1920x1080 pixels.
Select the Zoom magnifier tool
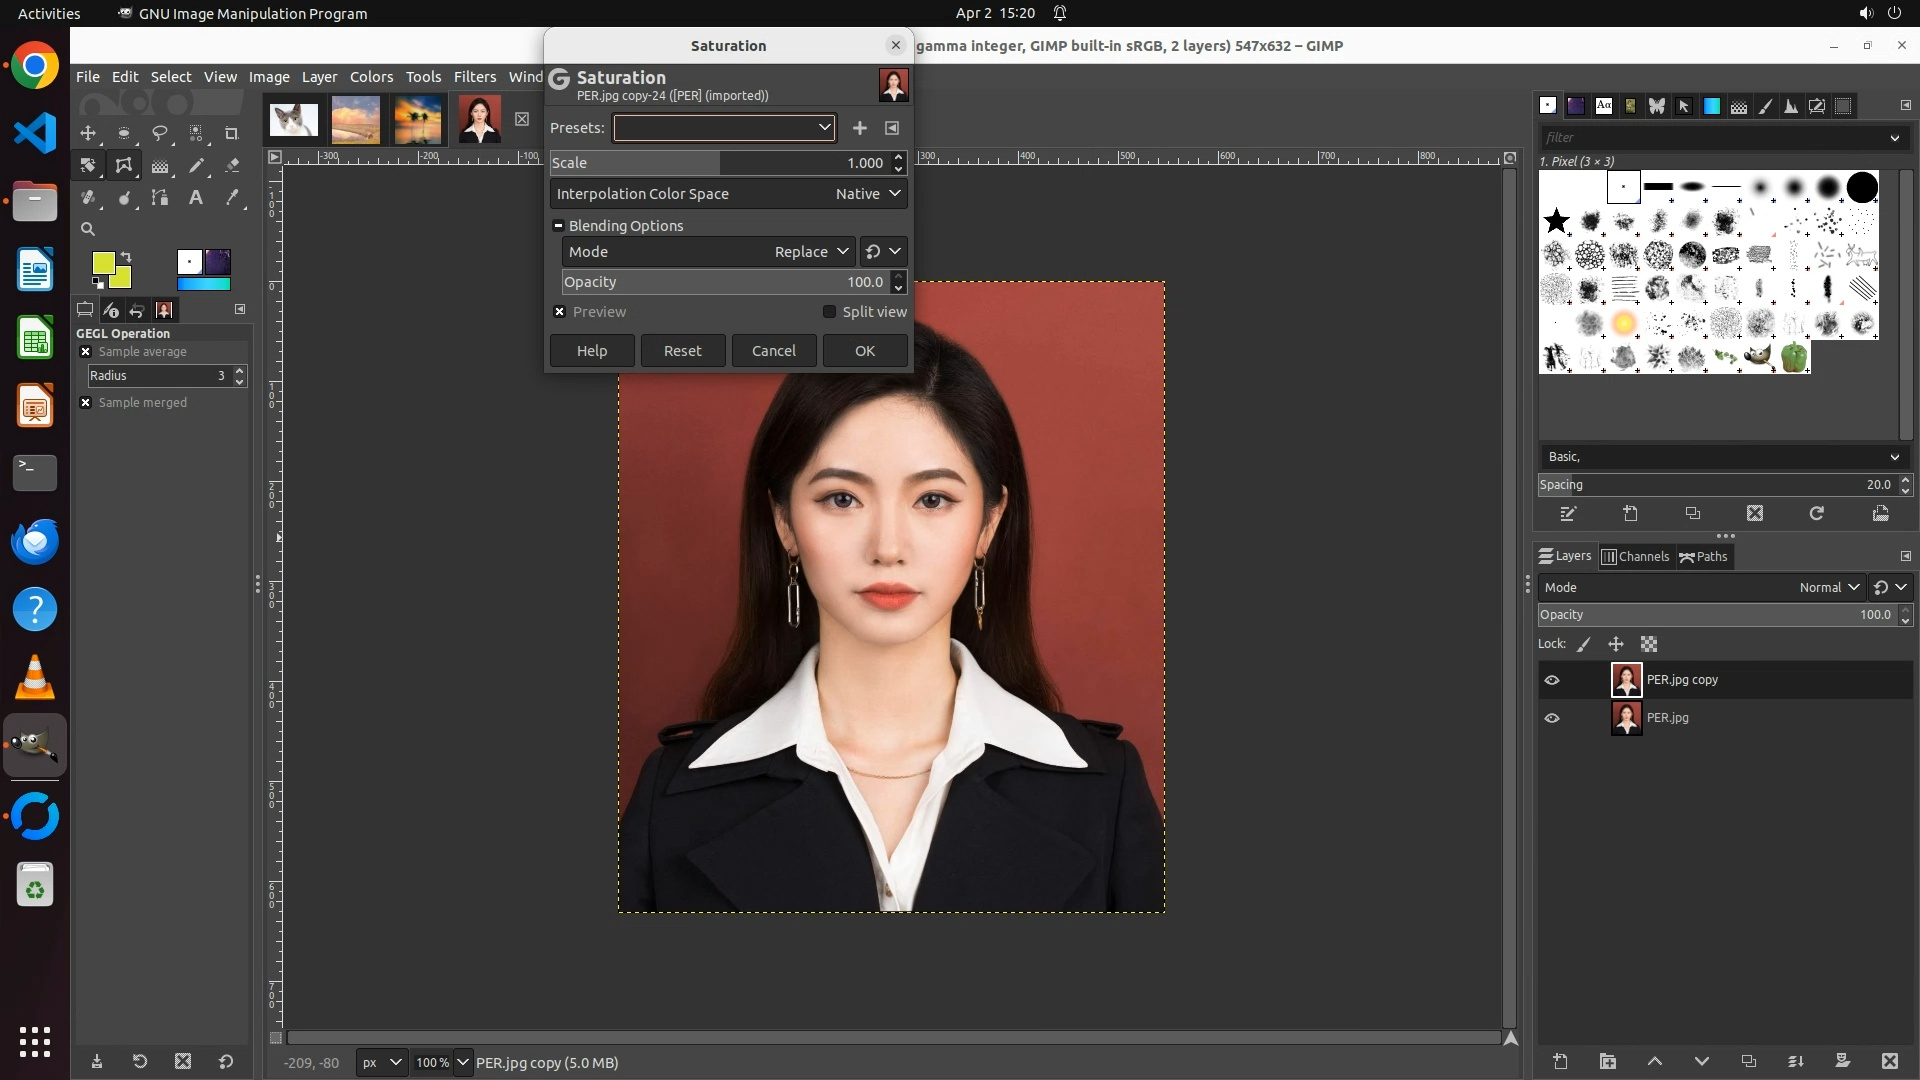click(88, 229)
